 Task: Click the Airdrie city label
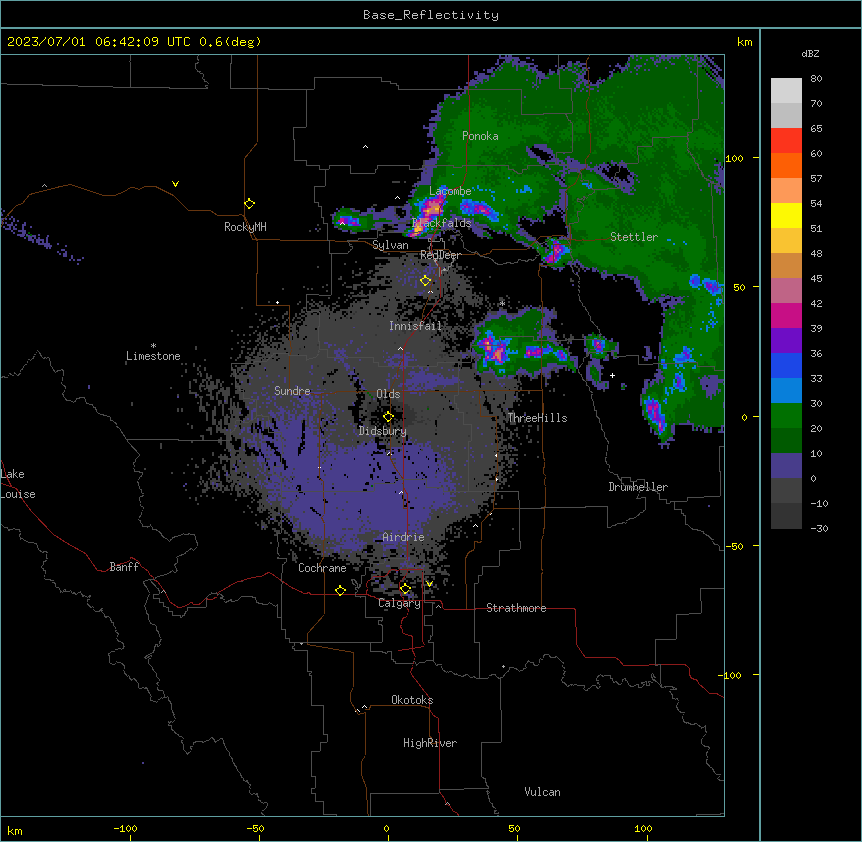(x=403, y=537)
